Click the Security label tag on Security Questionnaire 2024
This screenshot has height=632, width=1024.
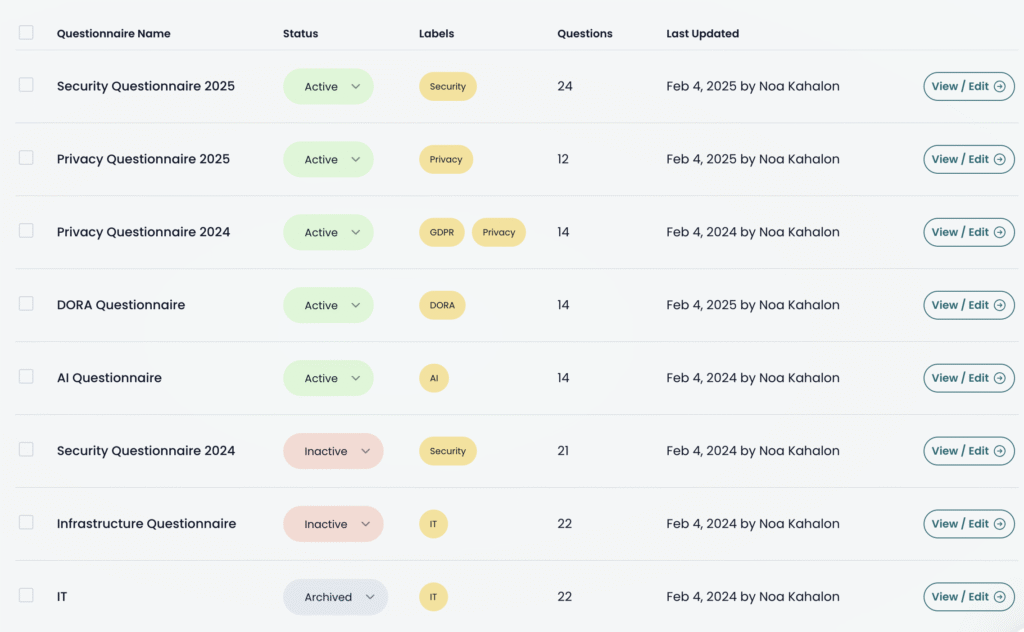pos(447,451)
